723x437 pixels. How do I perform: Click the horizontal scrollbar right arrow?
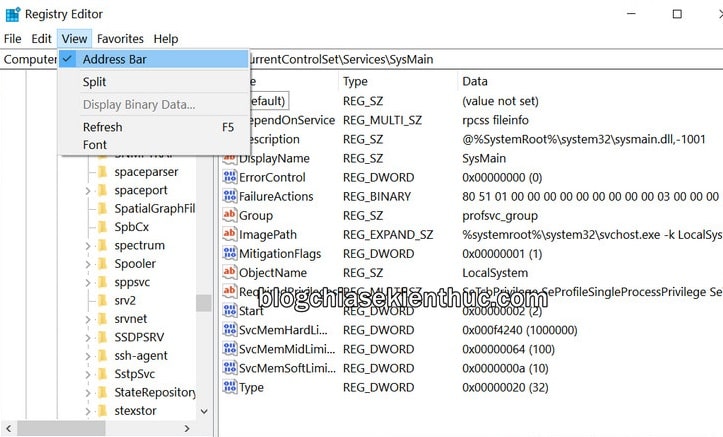pos(187,428)
